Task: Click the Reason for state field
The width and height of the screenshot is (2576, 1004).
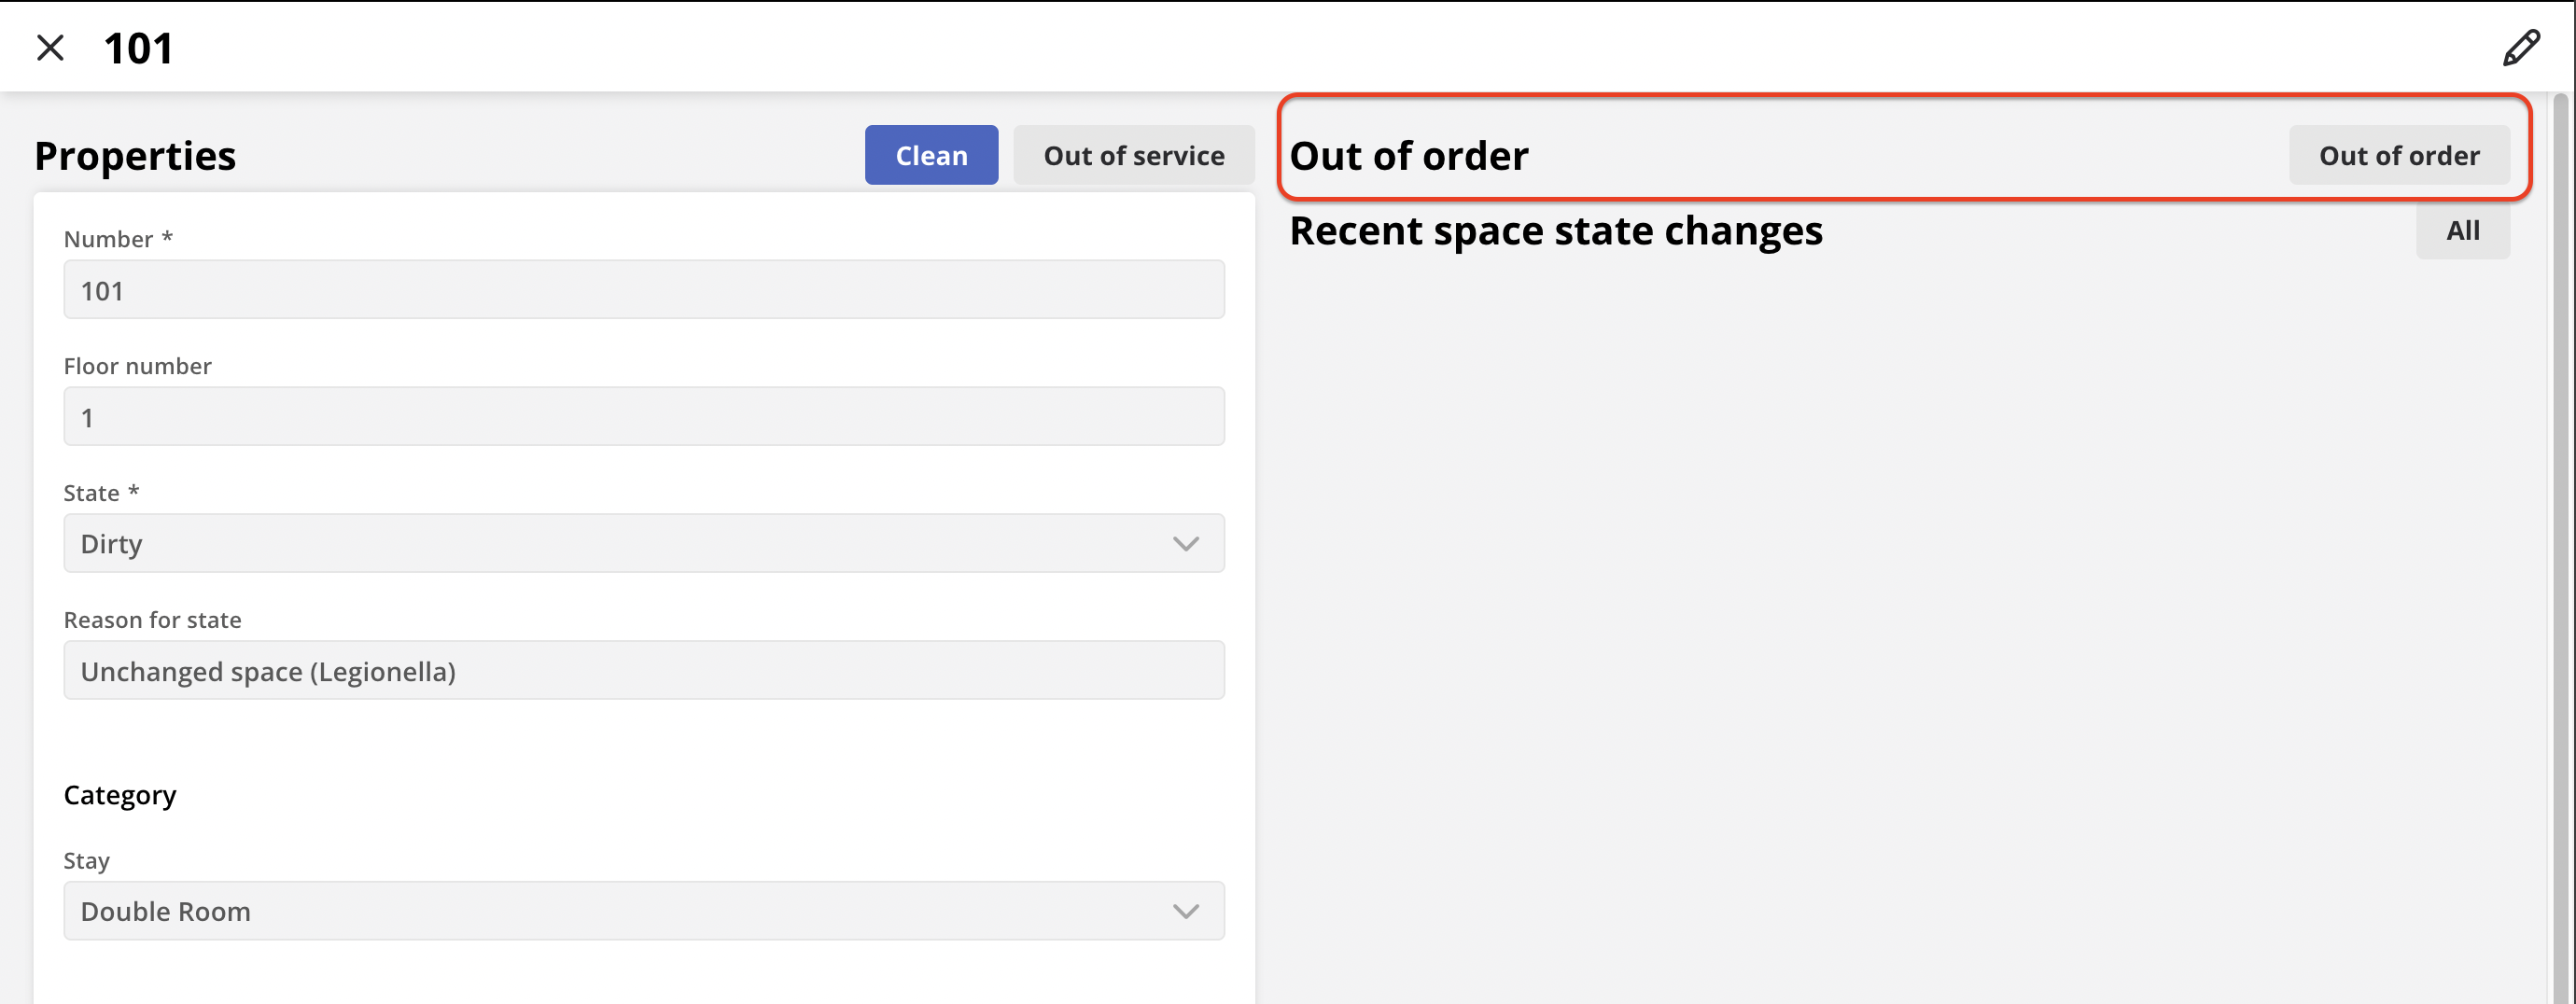Action: [643, 671]
